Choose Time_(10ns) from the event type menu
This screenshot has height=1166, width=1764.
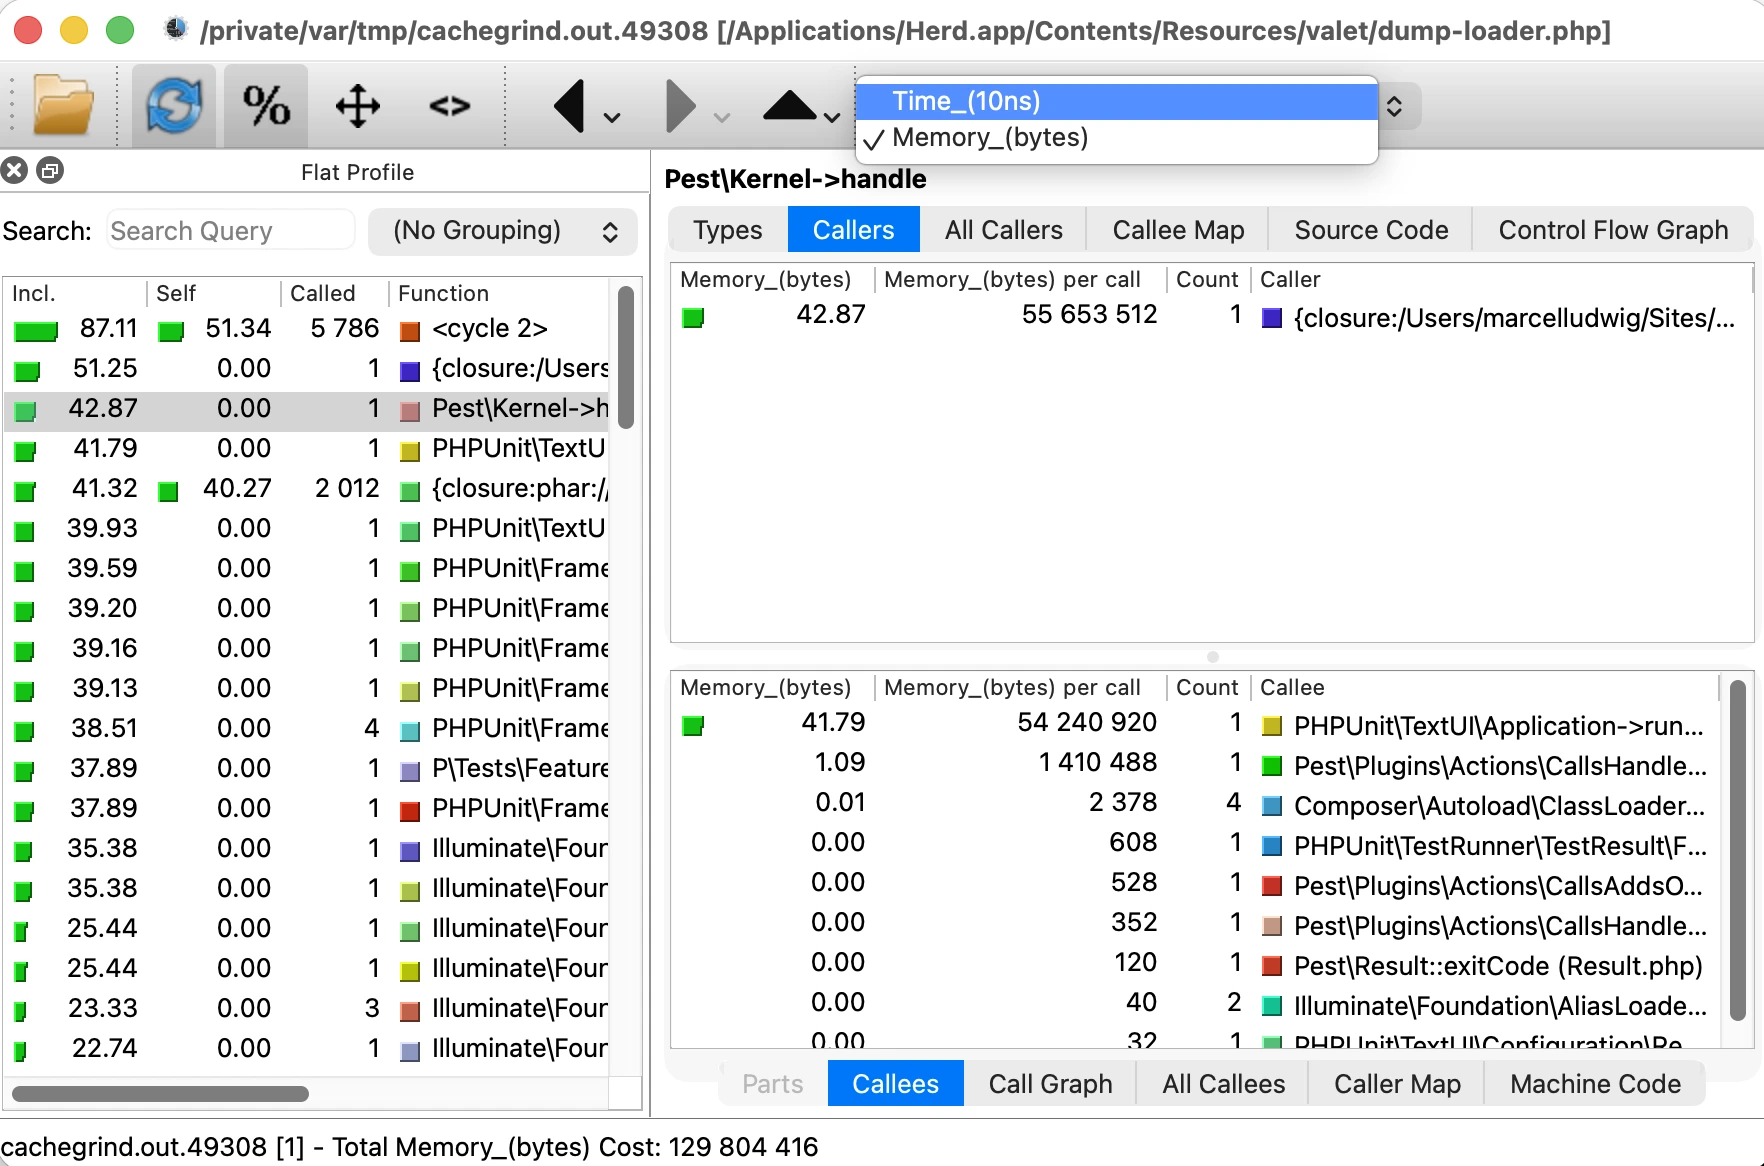pos(1117,101)
